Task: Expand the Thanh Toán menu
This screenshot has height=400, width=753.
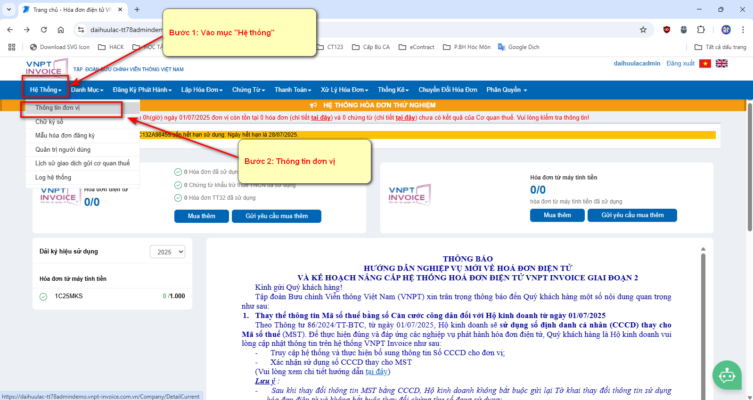Action: (x=292, y=90)
